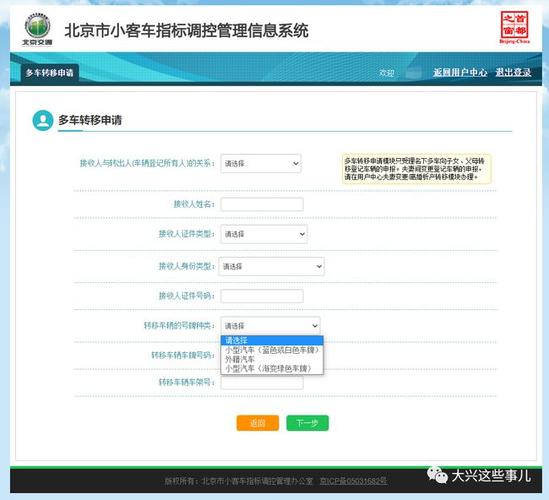
Task: Choose 小型汽车（蓝色或白色车牌） option
Action: coord(272,350)
